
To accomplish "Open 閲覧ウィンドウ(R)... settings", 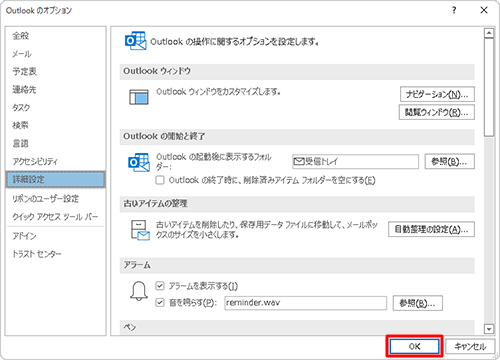I will [437, 112].
